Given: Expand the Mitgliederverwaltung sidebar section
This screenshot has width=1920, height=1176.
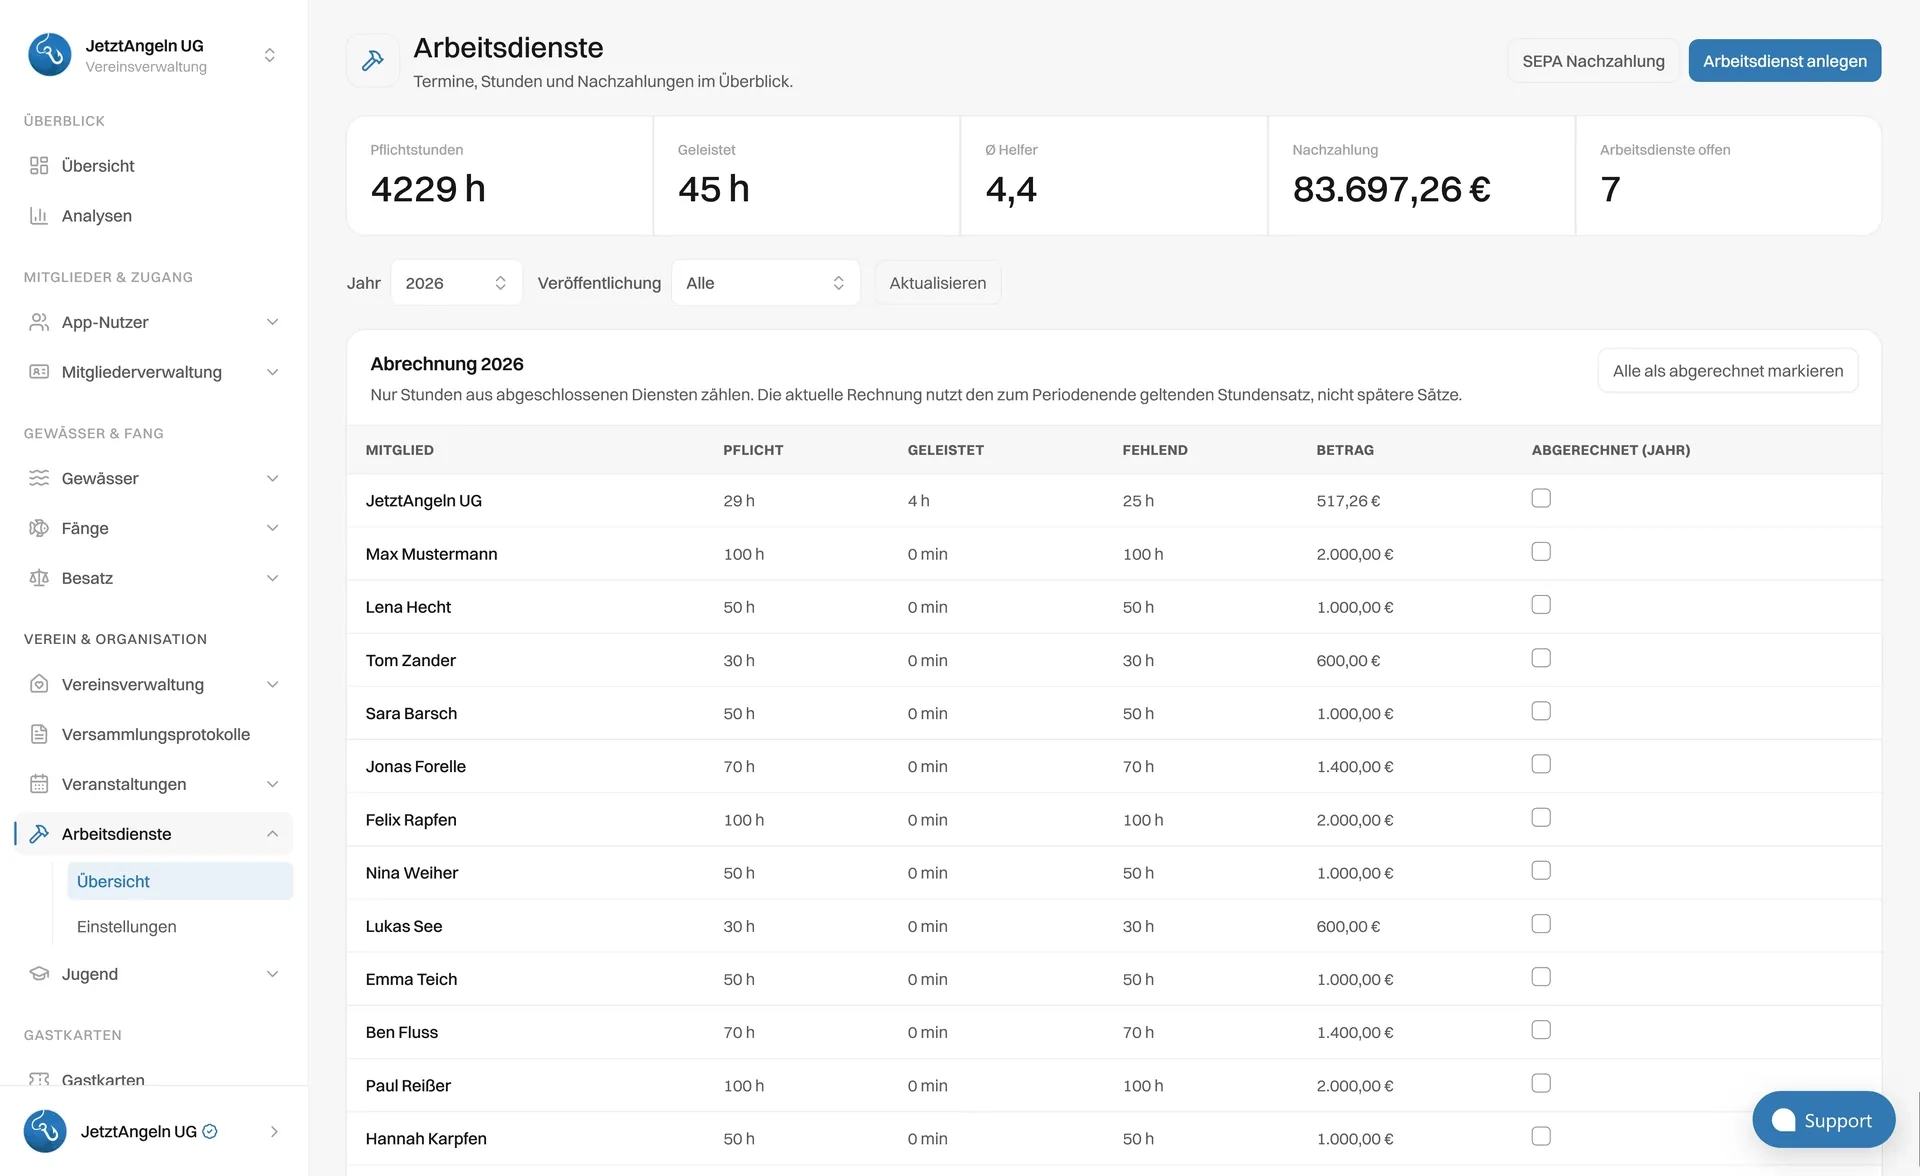Looking at the screenshot, I should pyautogui.click(x=154, y=372).
